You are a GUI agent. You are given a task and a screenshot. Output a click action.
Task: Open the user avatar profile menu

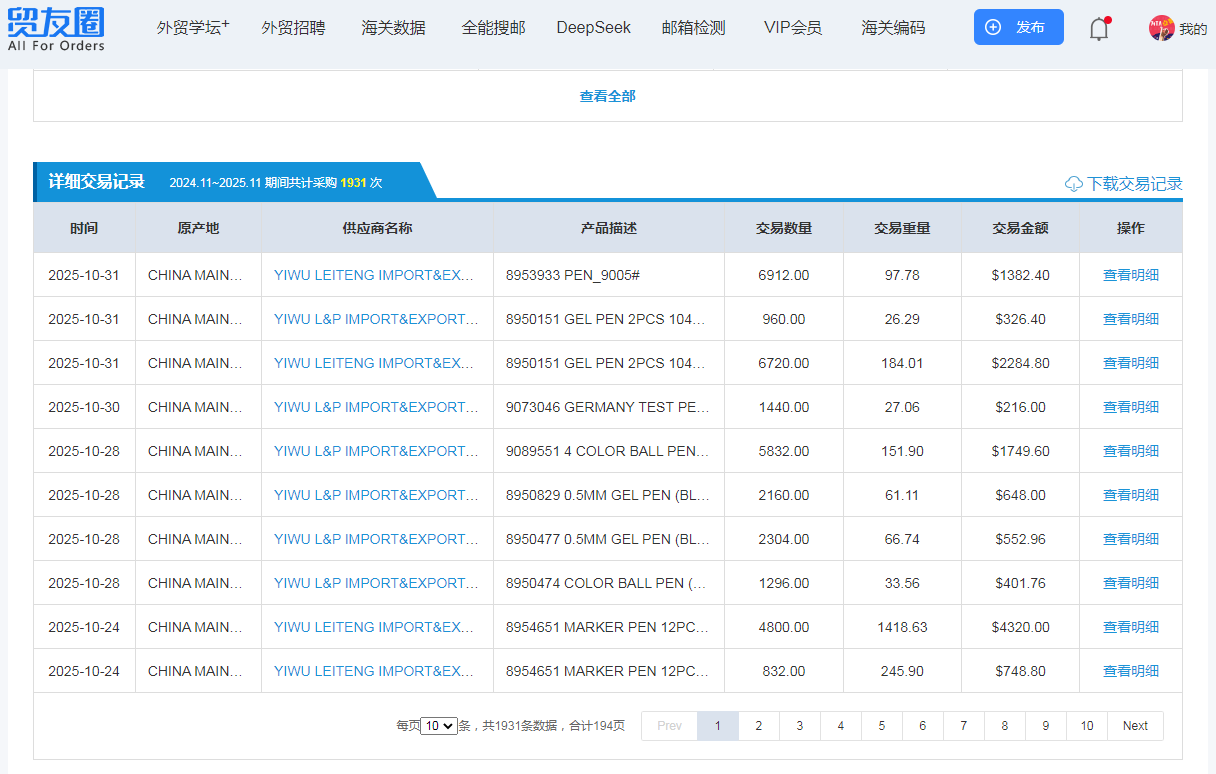pyautogui.click(x=1161, y=28)
